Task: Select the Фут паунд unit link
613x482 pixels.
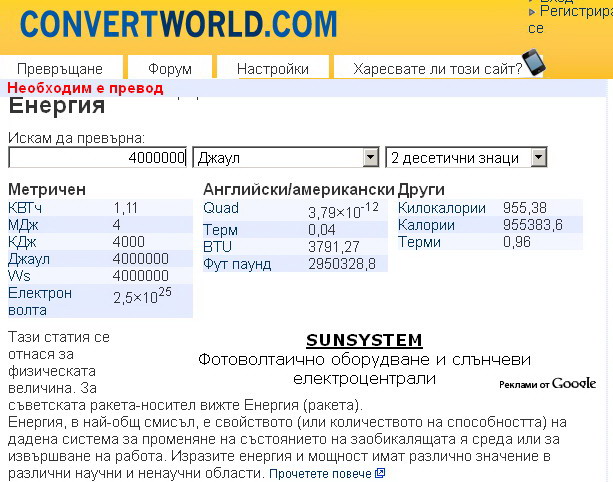Action: point(237,264)
